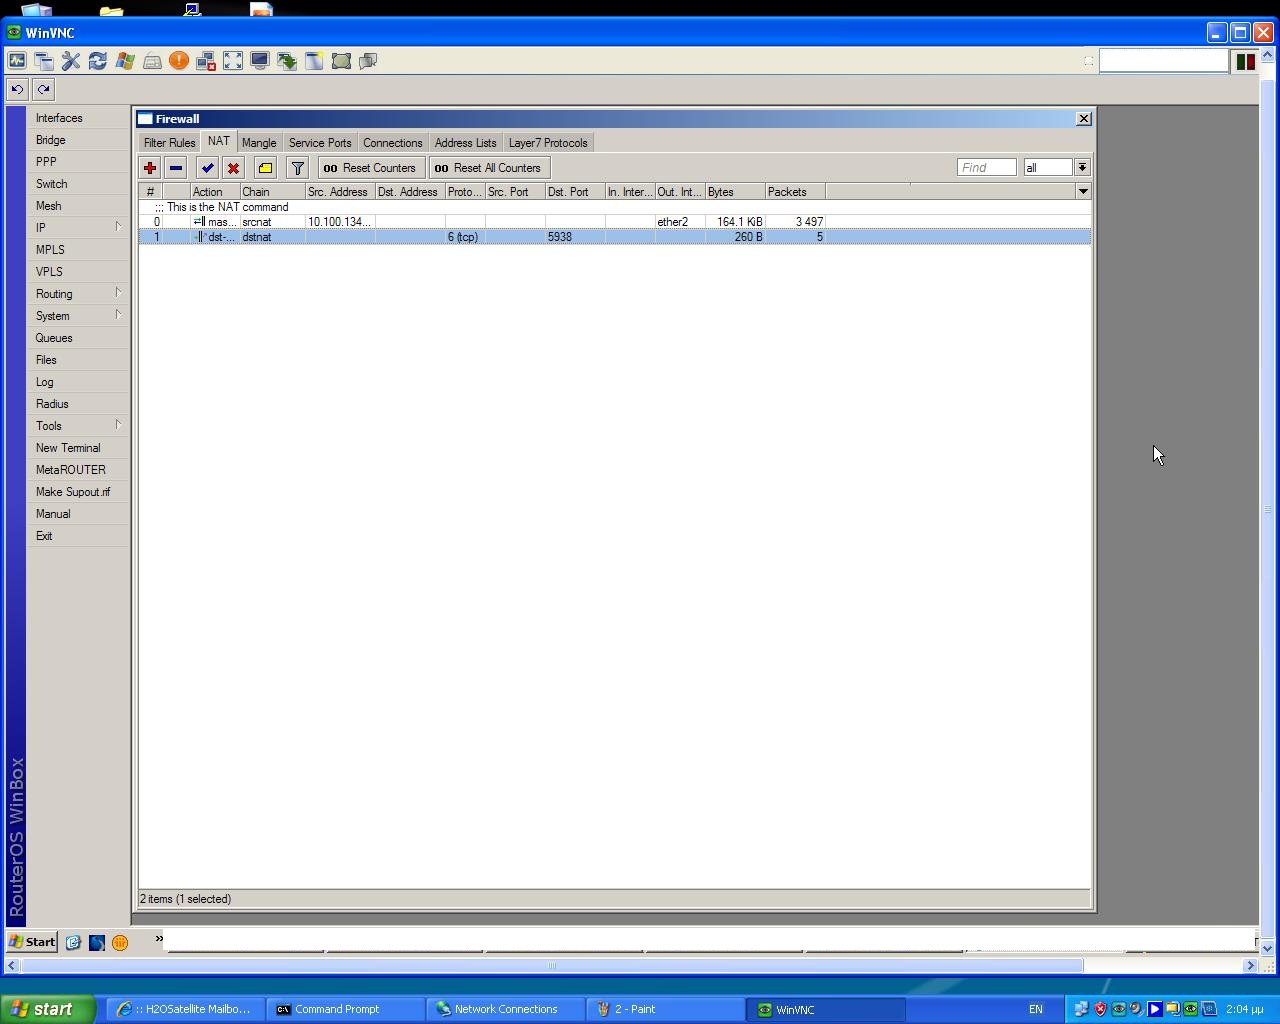Open the file transfer icon

click(287, 61)
